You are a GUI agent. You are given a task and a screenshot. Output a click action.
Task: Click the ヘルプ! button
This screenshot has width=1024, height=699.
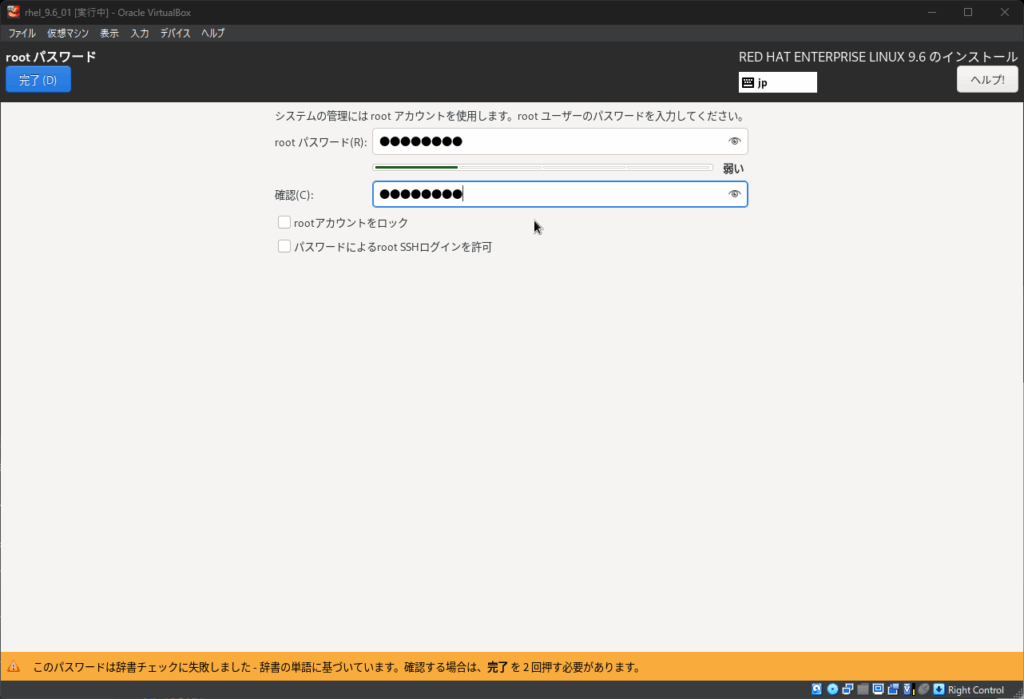[x=987, y=80]
